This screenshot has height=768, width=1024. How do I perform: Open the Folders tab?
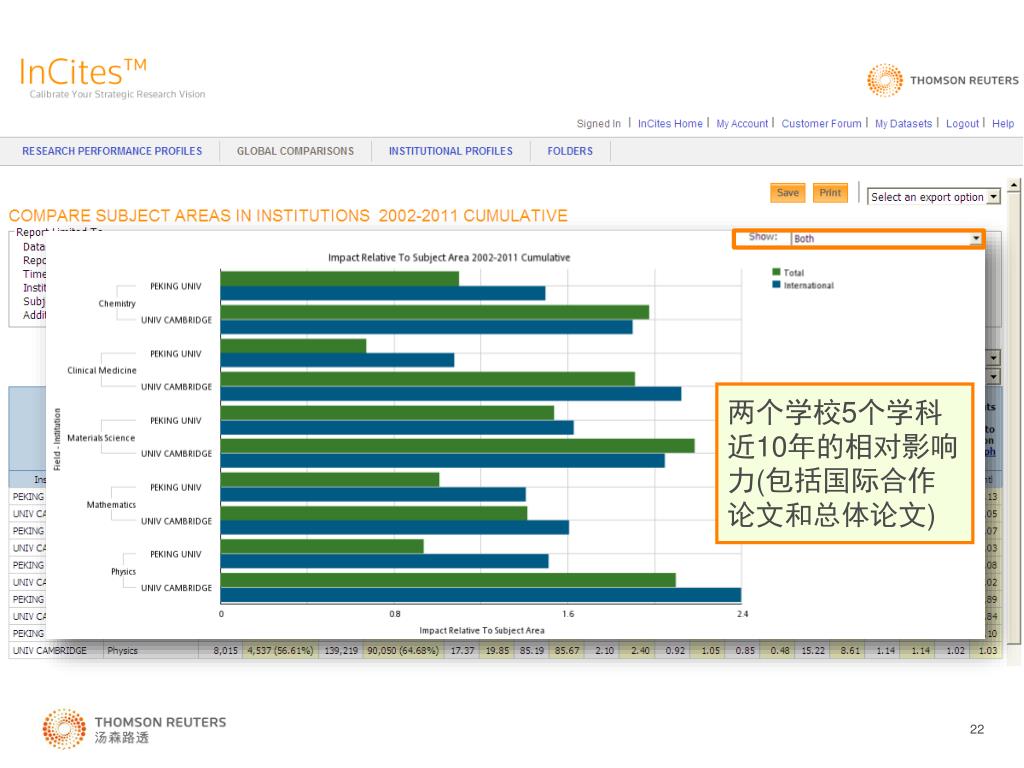[x=570, y=151]
